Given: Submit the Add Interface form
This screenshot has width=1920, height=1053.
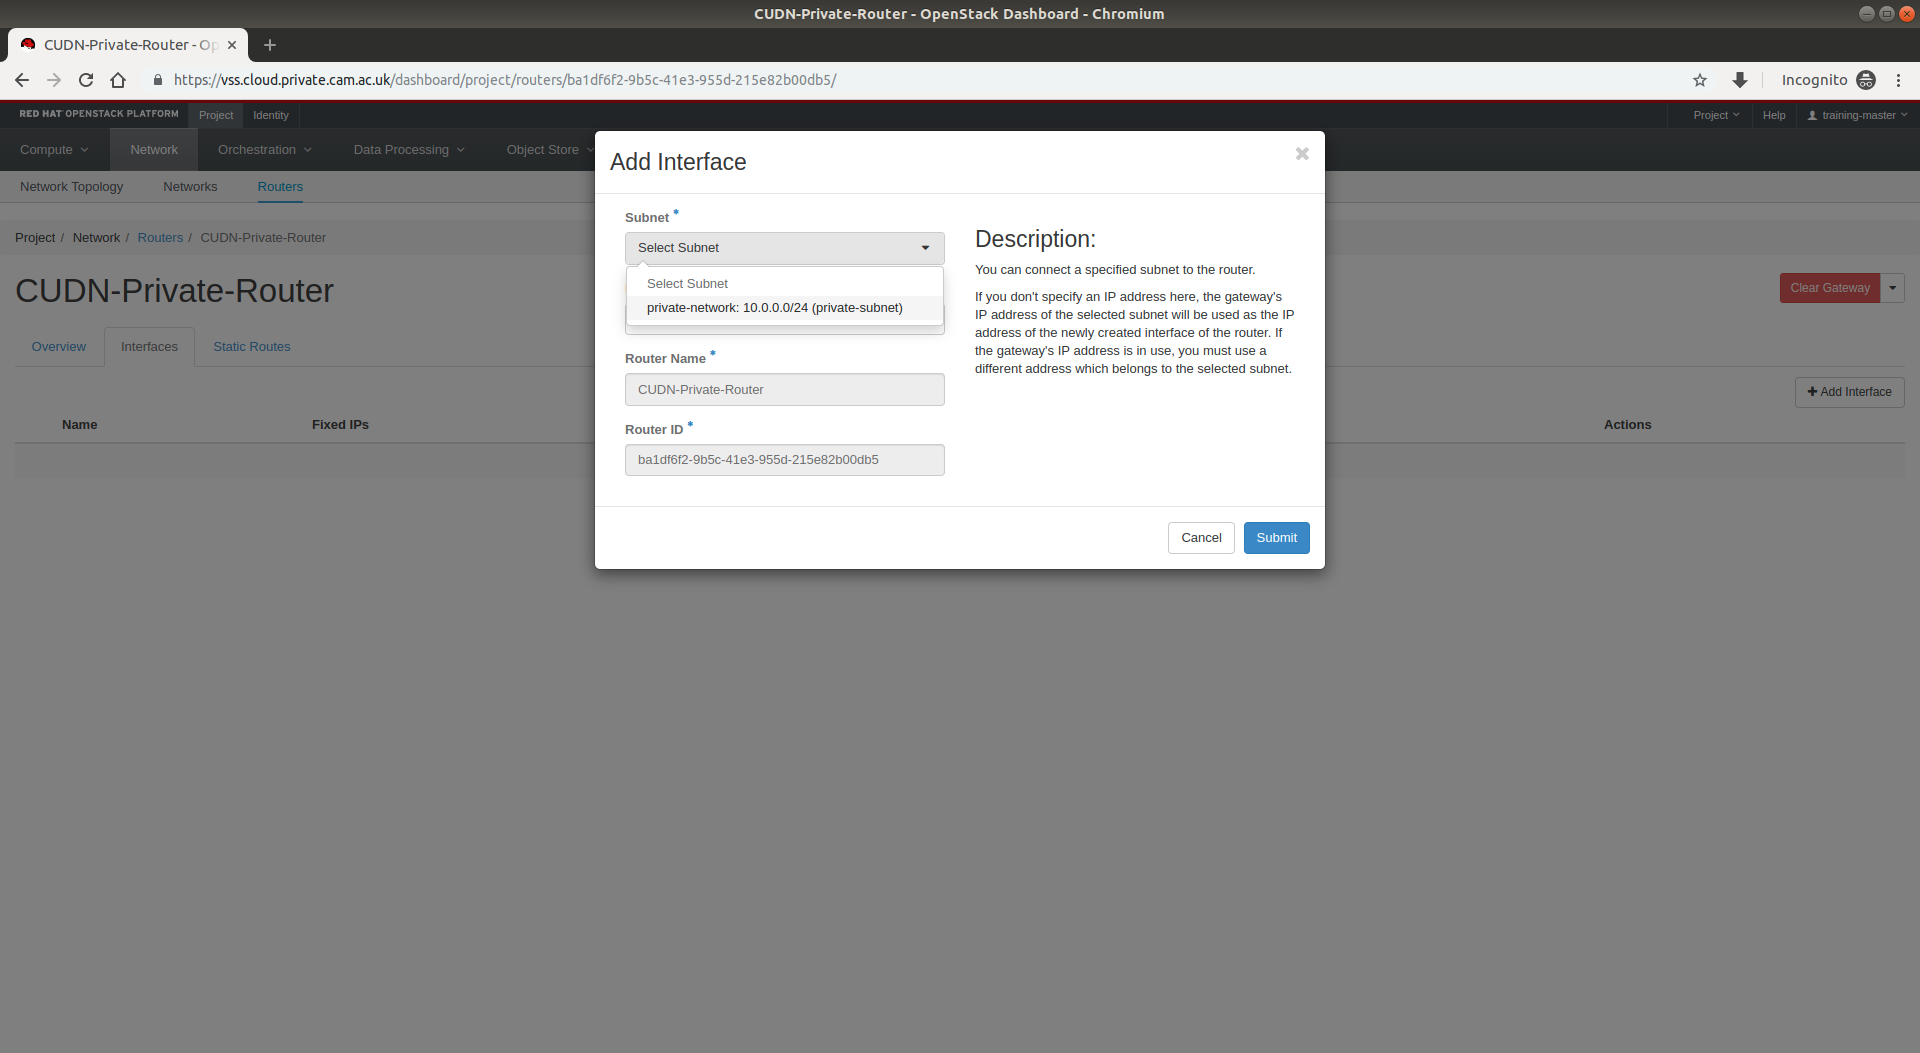Looking at the screenshot, I should coord(1276,538).
